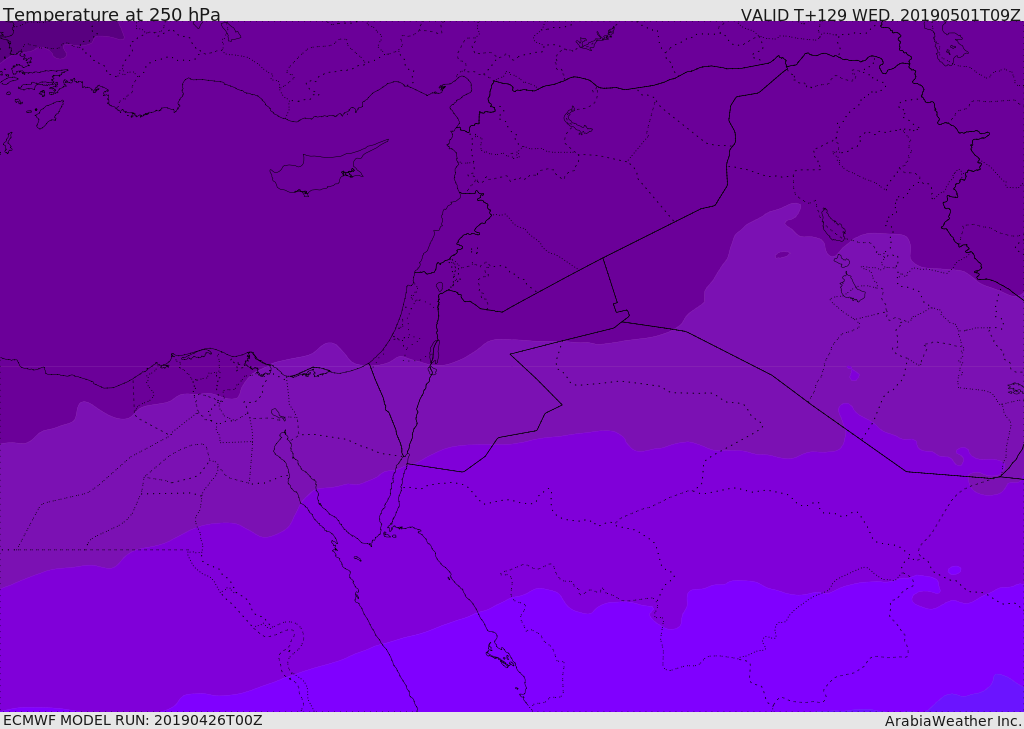Click the 'ECMWF MODEL RUN: 20190426T00Z' label
The image size is (1024, 729).
coord(133,720)
